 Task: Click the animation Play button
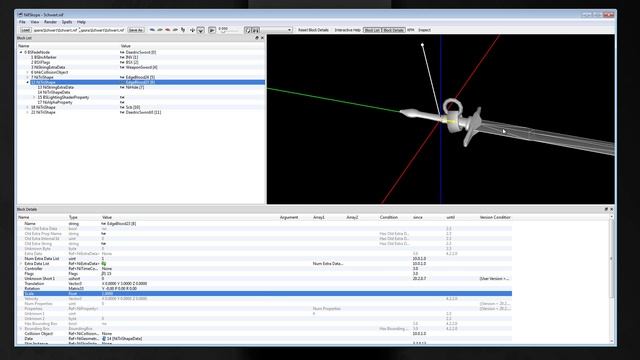(x=212, y=30)
